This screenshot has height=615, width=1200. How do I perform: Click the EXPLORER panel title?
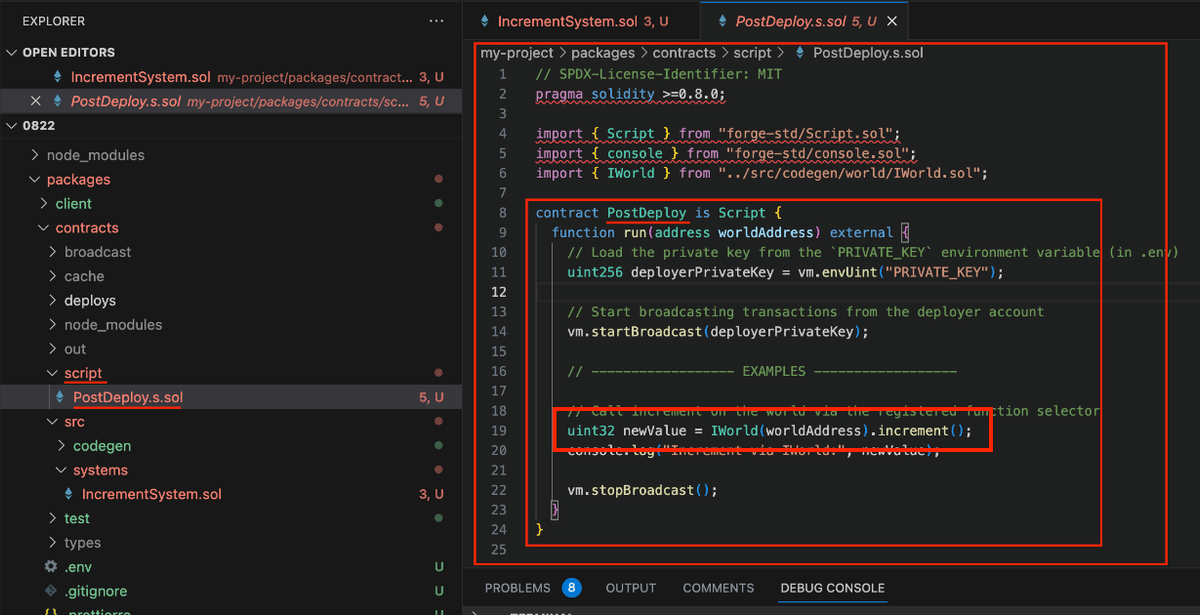53,21
